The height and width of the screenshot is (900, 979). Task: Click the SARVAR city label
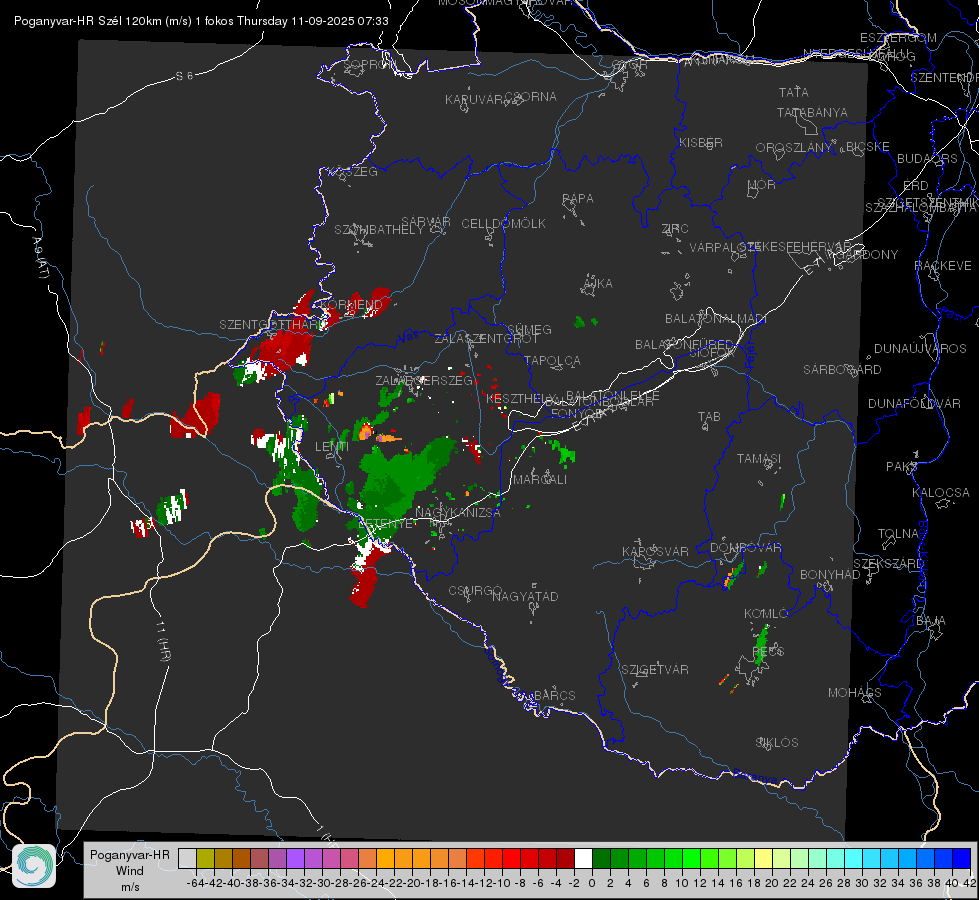coord(426,222)
